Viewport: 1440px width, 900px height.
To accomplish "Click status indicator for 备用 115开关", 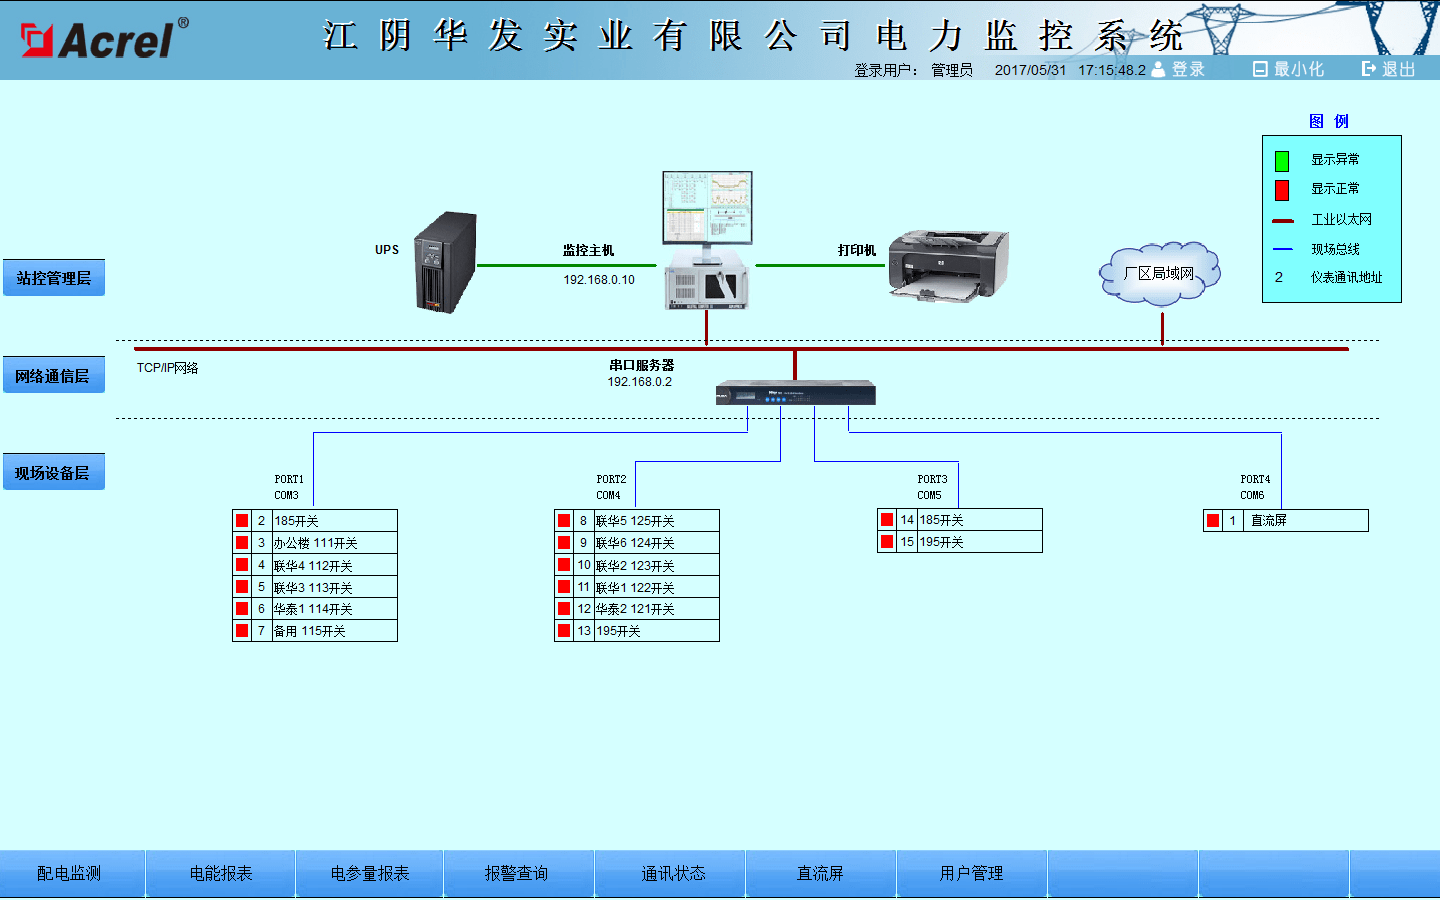I will [242, 631].
